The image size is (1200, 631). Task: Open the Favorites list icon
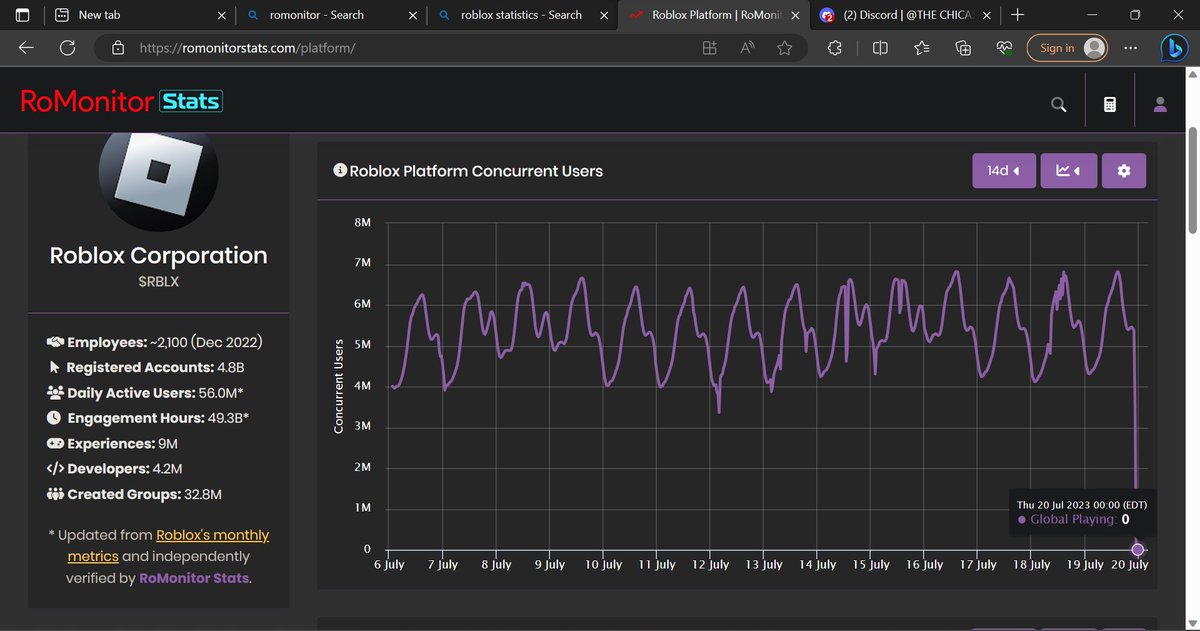[922, 48]
